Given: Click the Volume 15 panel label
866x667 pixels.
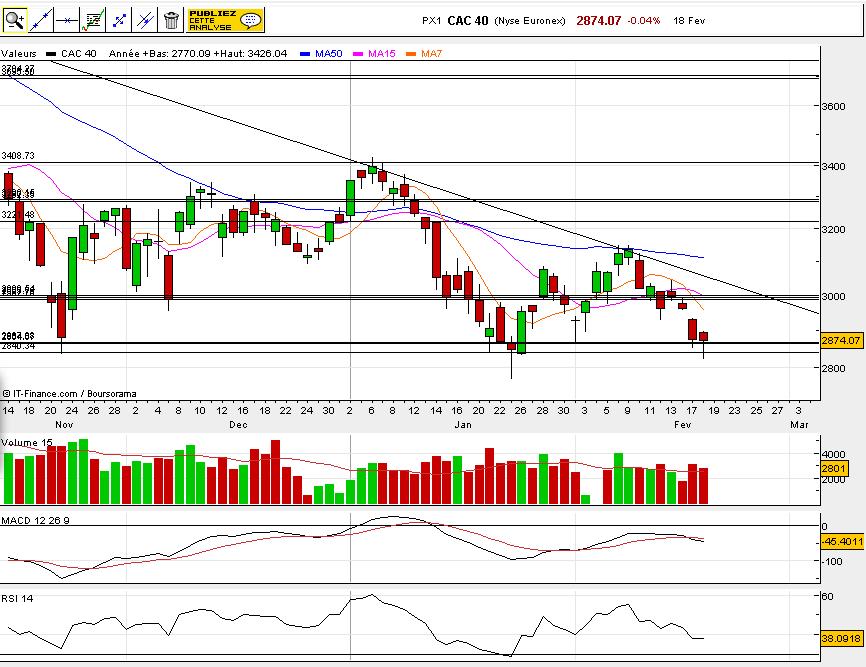Looking at the screenshot, I should pos(27,443).
